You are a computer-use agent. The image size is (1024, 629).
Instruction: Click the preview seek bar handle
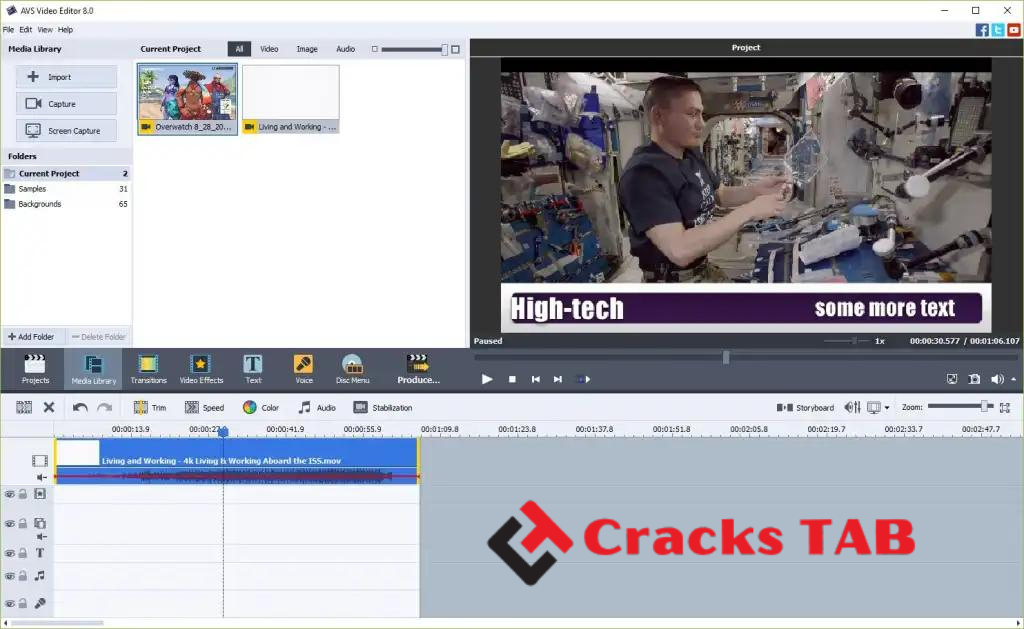726,357
